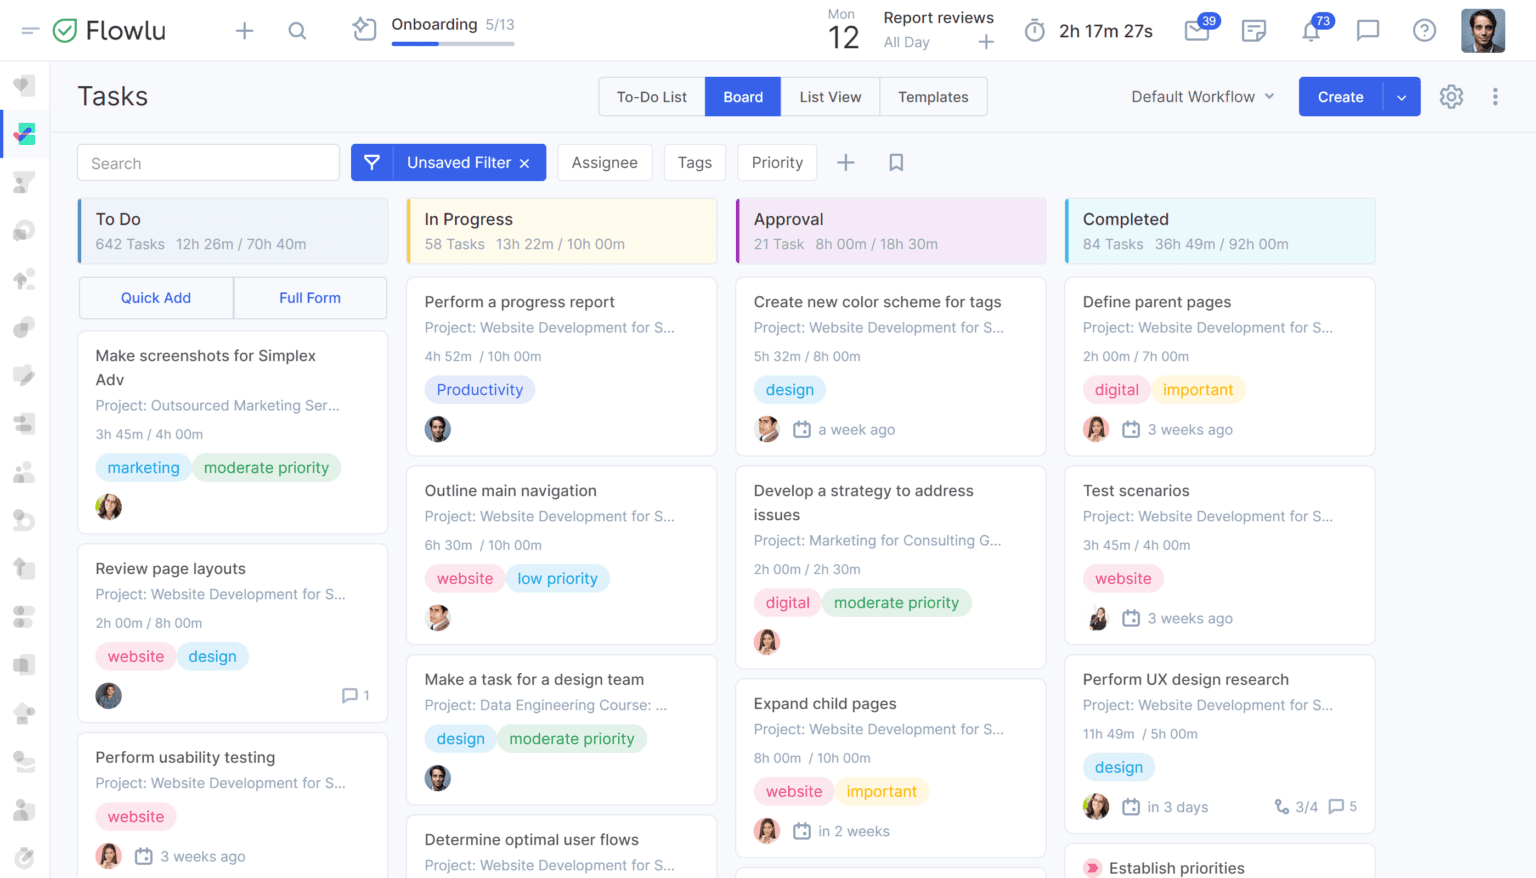The image size is (1536, 878).
Task: Open the mail icon with 39 unread
Action: coord(1198,30)
